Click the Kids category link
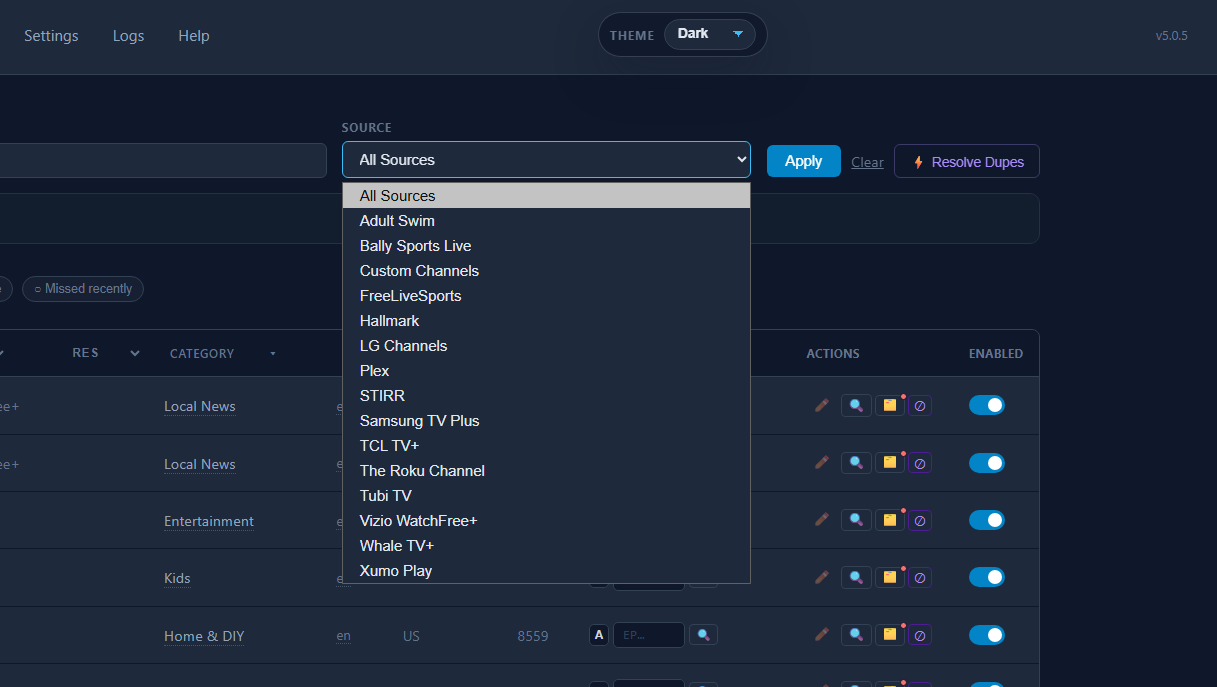The width and height of the screenshot is (1217, 687). coord(177,578)
